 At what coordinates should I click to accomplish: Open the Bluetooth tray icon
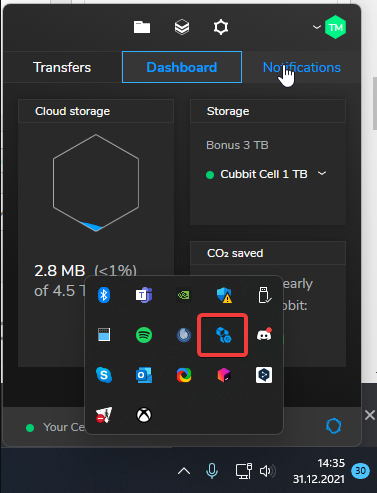click(x=104, y=295)
